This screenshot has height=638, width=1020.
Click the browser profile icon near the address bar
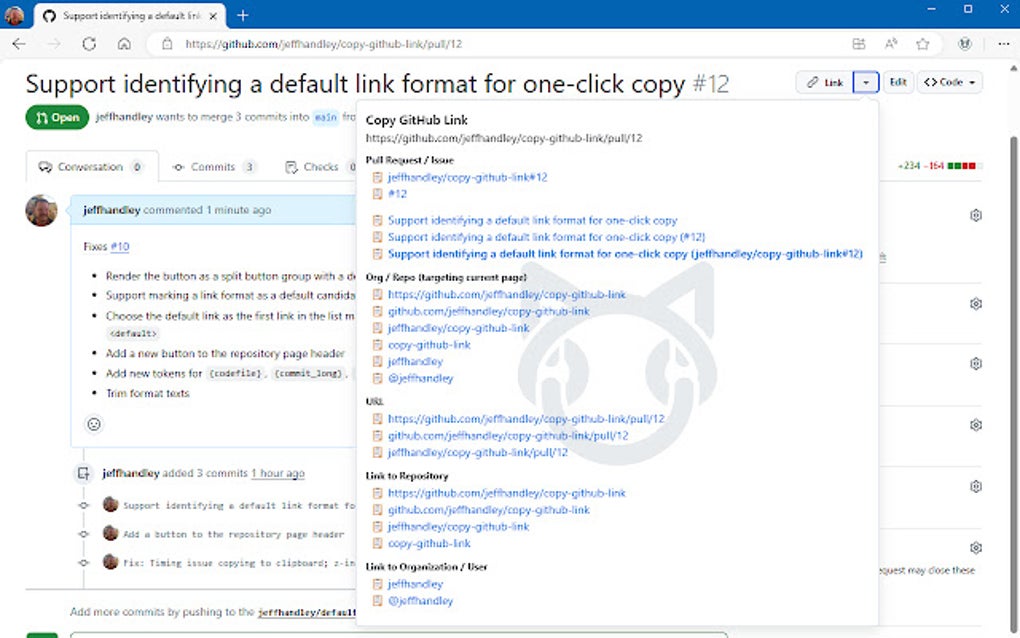click(x=964, y=44)
